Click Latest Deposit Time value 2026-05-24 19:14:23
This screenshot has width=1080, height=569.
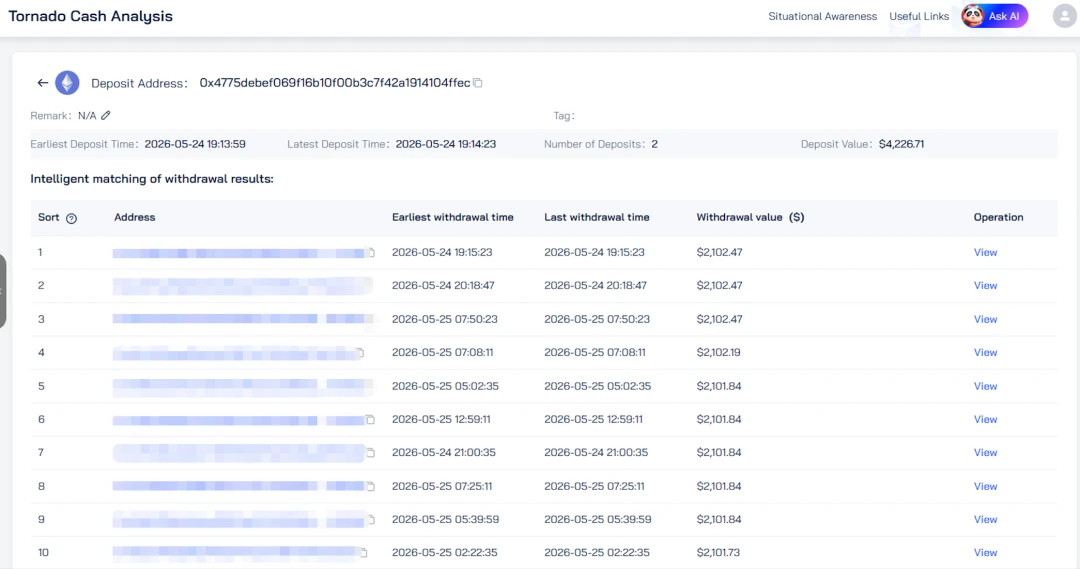446,144
